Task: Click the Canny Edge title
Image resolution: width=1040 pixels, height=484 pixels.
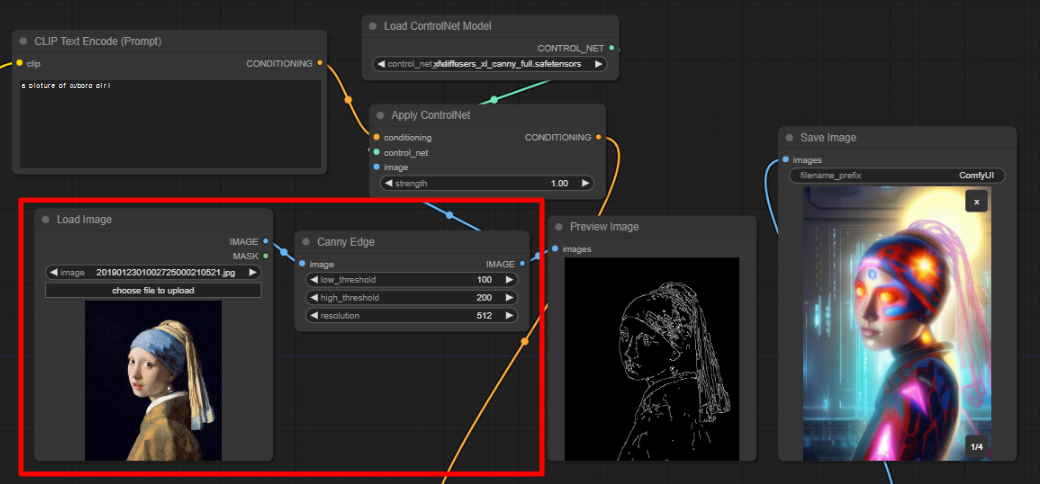Action: coord(346,242)
